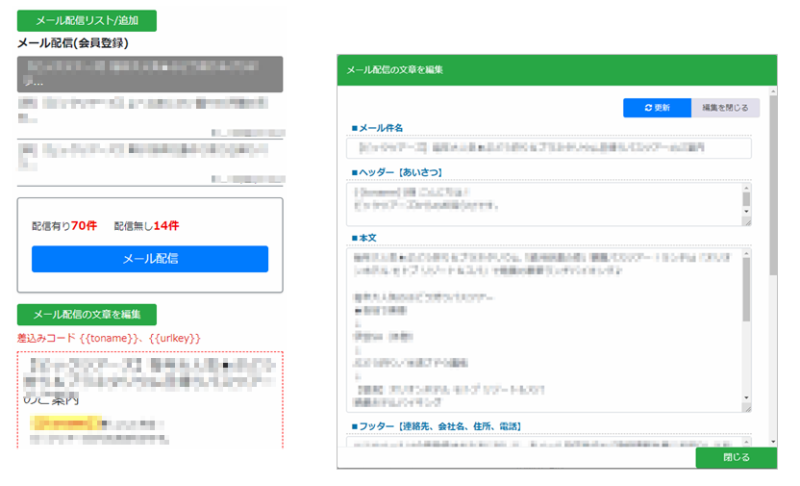Image resolution: width=800 pixels, height=486 pixels.
Task: Click the 編集を閉じる button
Action: [725, 107]
